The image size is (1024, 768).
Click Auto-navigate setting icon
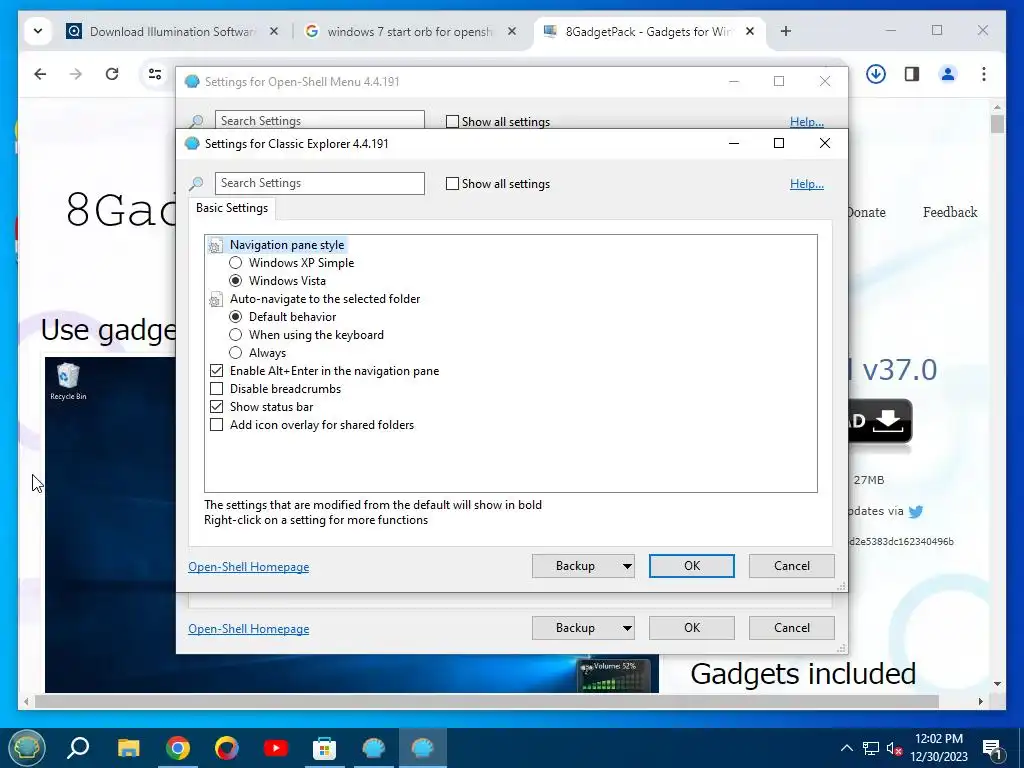click(215, 300)
